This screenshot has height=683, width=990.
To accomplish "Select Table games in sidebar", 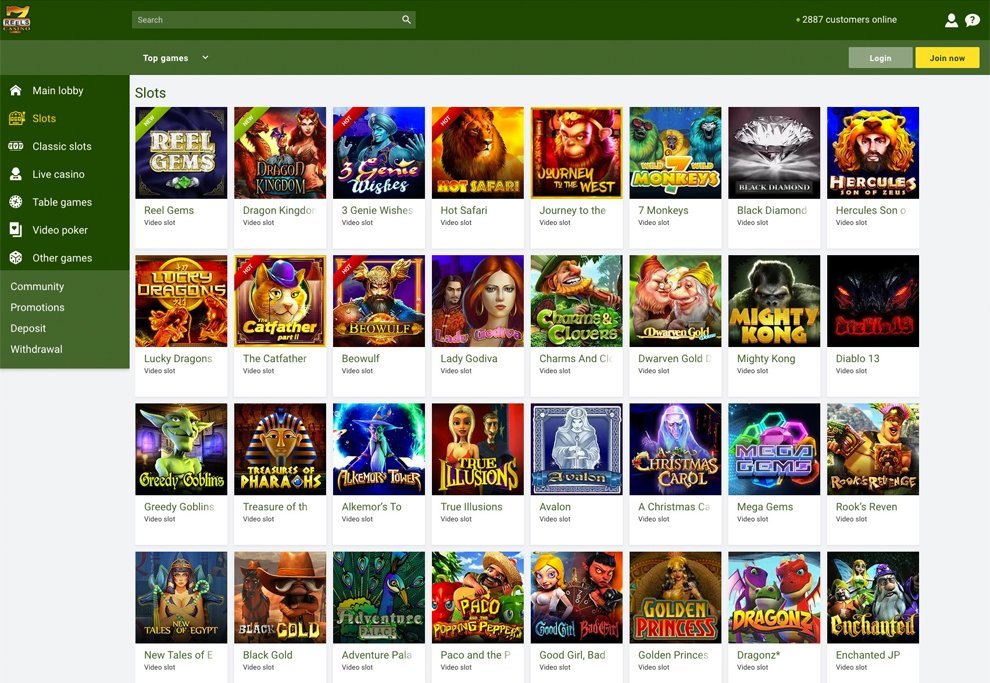I will (x=62, y=202).
